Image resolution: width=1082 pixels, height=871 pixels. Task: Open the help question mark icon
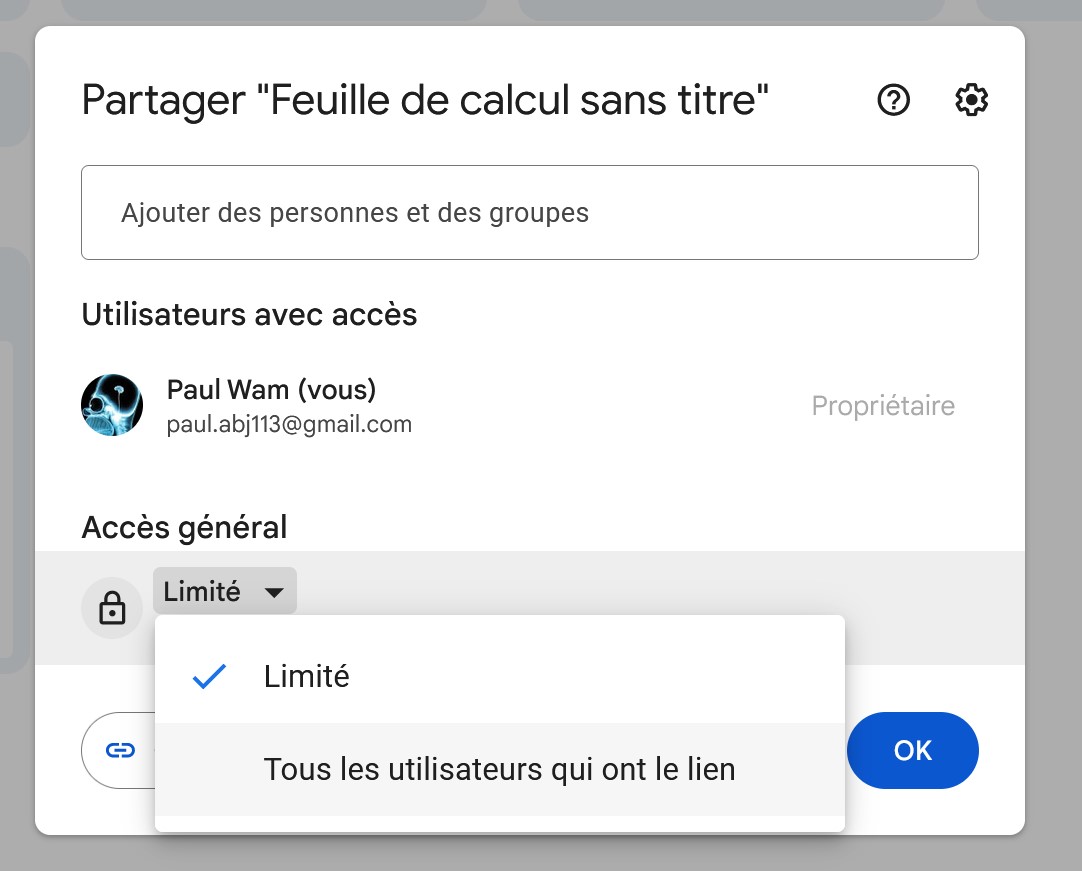[x=894, y=101]
